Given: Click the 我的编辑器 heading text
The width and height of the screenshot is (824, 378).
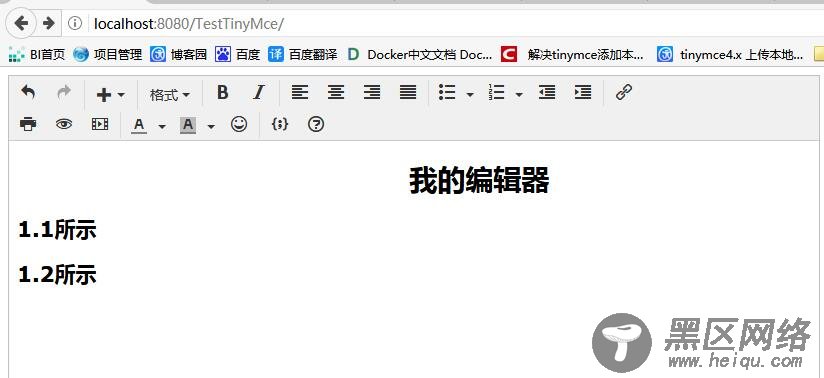Looking at the screenshot, I should [x=479, y=181].
